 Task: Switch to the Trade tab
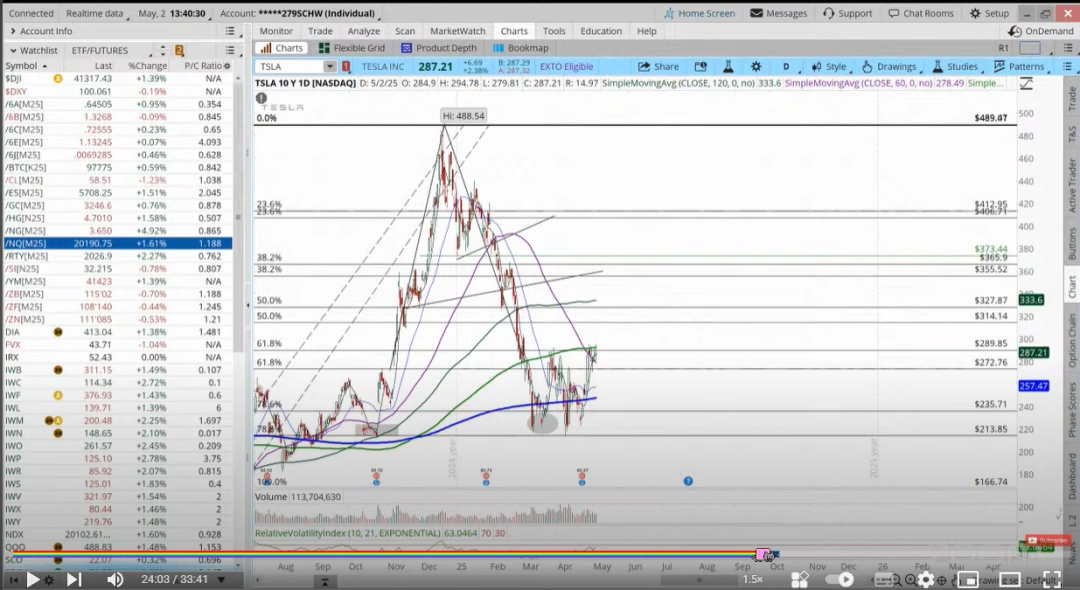(320, 31)
